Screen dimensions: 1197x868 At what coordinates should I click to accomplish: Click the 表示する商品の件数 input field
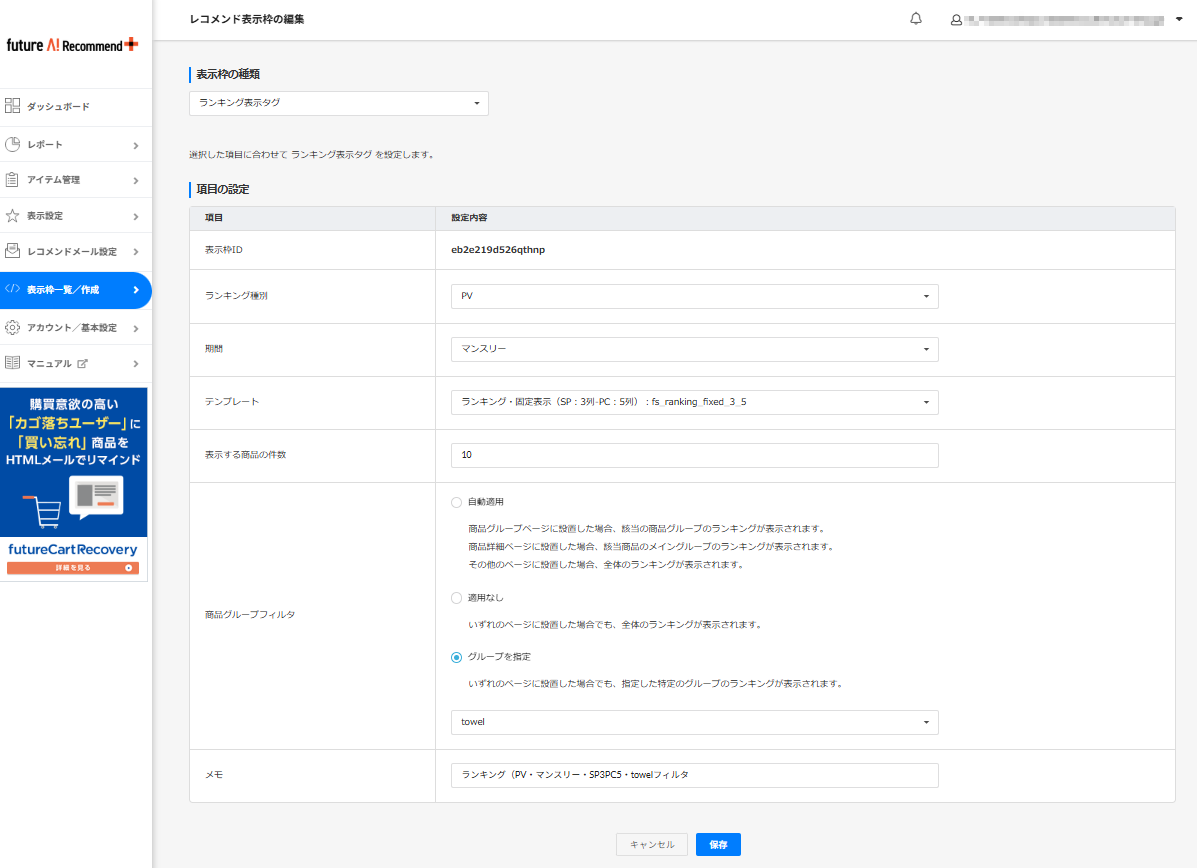[694, 455]
